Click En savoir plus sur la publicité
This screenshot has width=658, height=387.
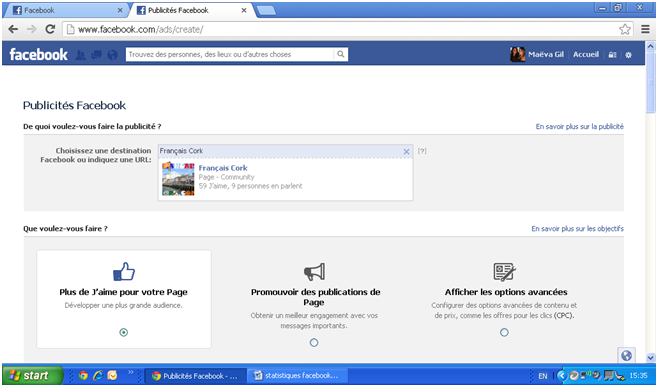580,126
